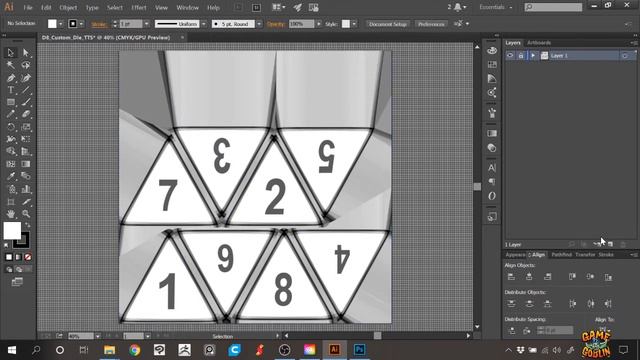Click Vertical Align Center in Align panel

click(590, 277)
